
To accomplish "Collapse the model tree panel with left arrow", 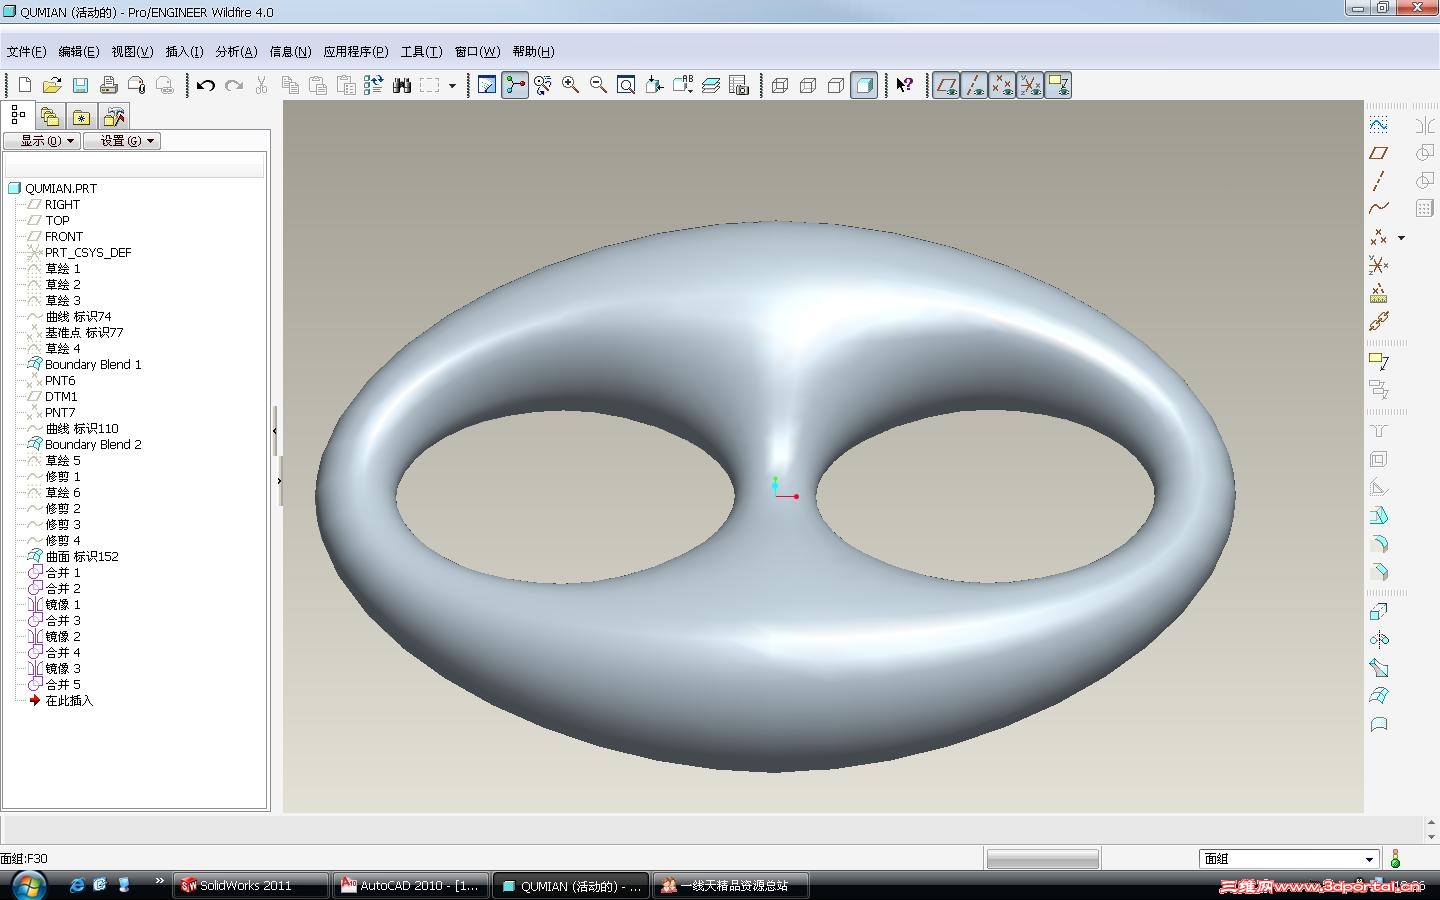I will click(x=275, y=431).
